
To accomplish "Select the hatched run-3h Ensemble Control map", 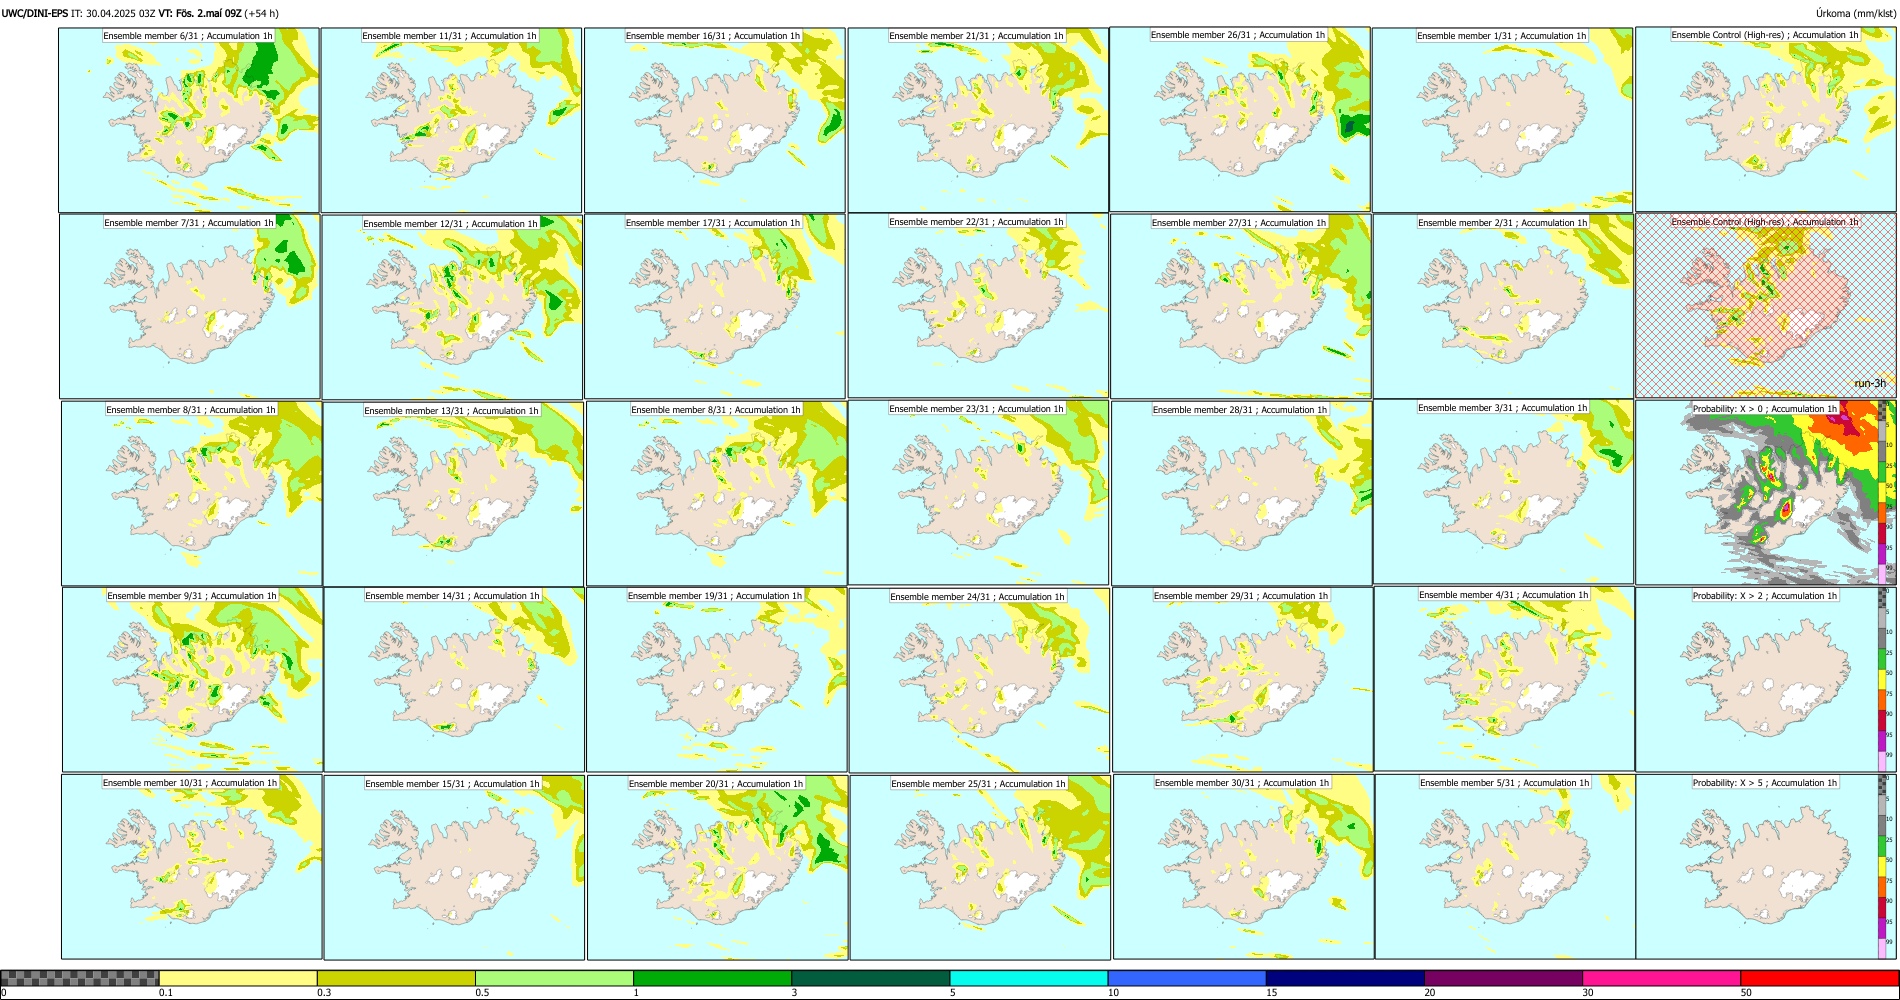I will 1766,306.
